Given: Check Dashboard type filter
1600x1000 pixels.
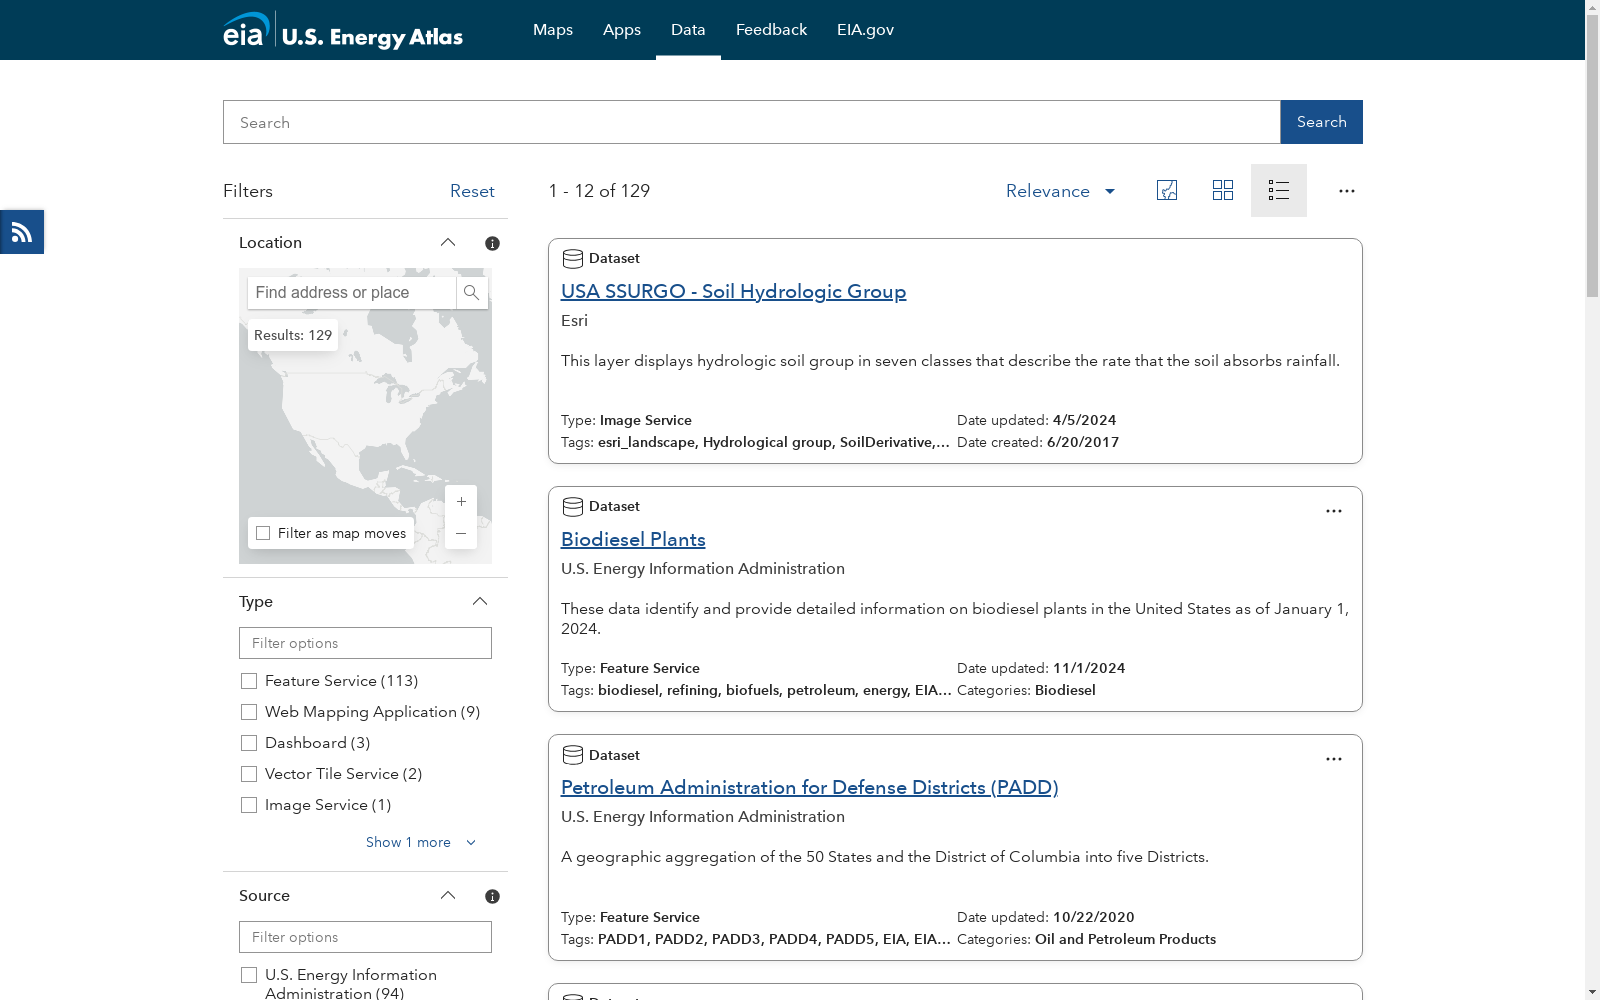Looking at the screenshot, I should (249, 743).
